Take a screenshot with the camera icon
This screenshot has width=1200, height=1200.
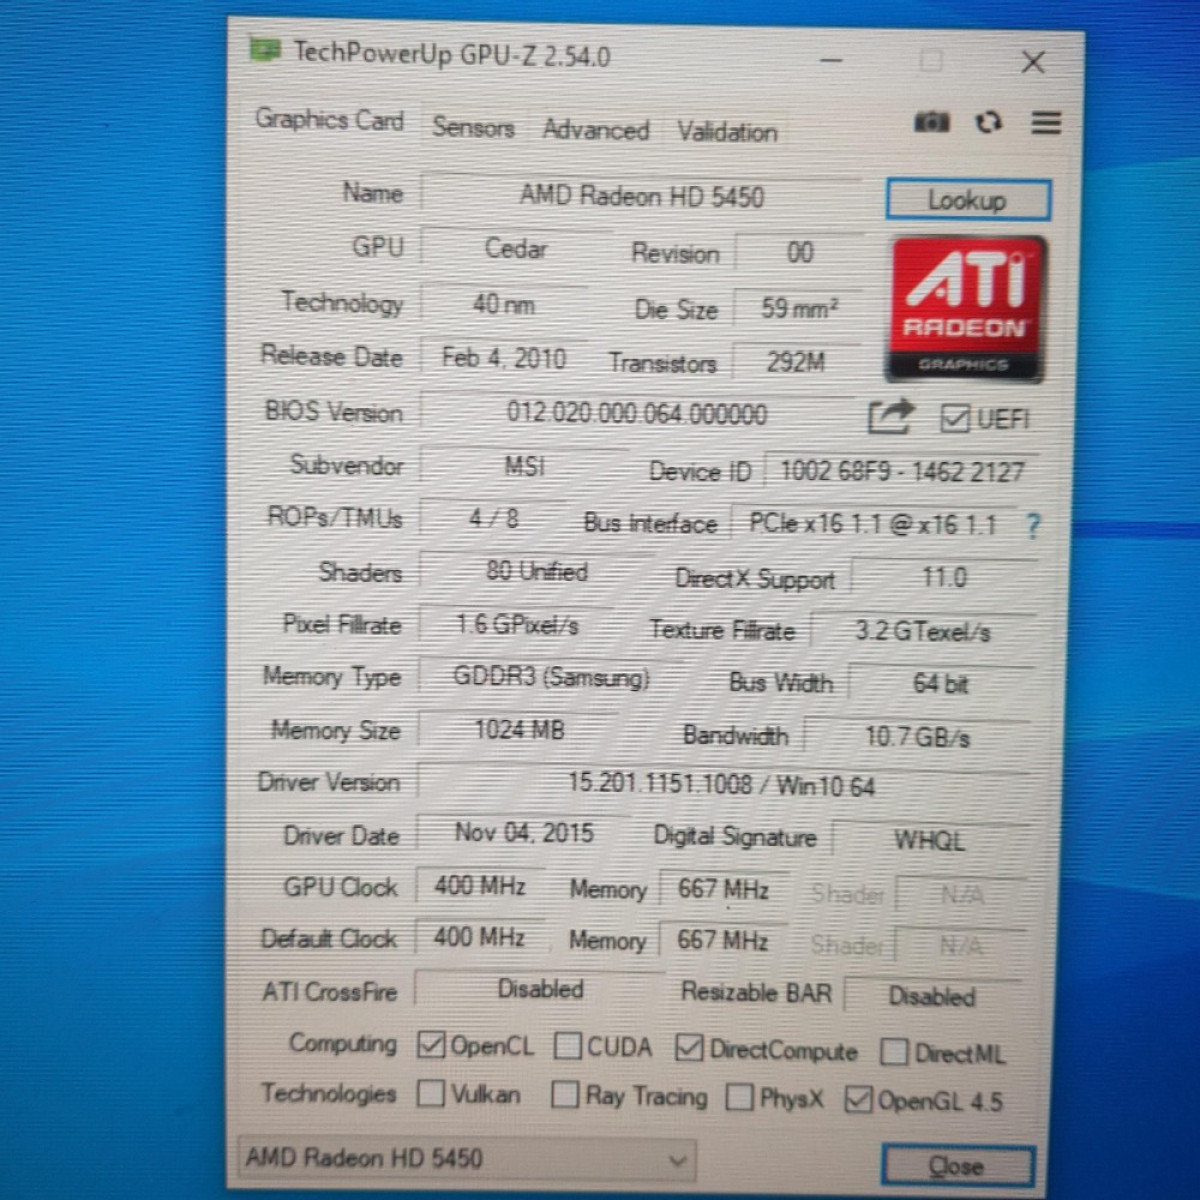pyautogui.click(x=931, y=122)
